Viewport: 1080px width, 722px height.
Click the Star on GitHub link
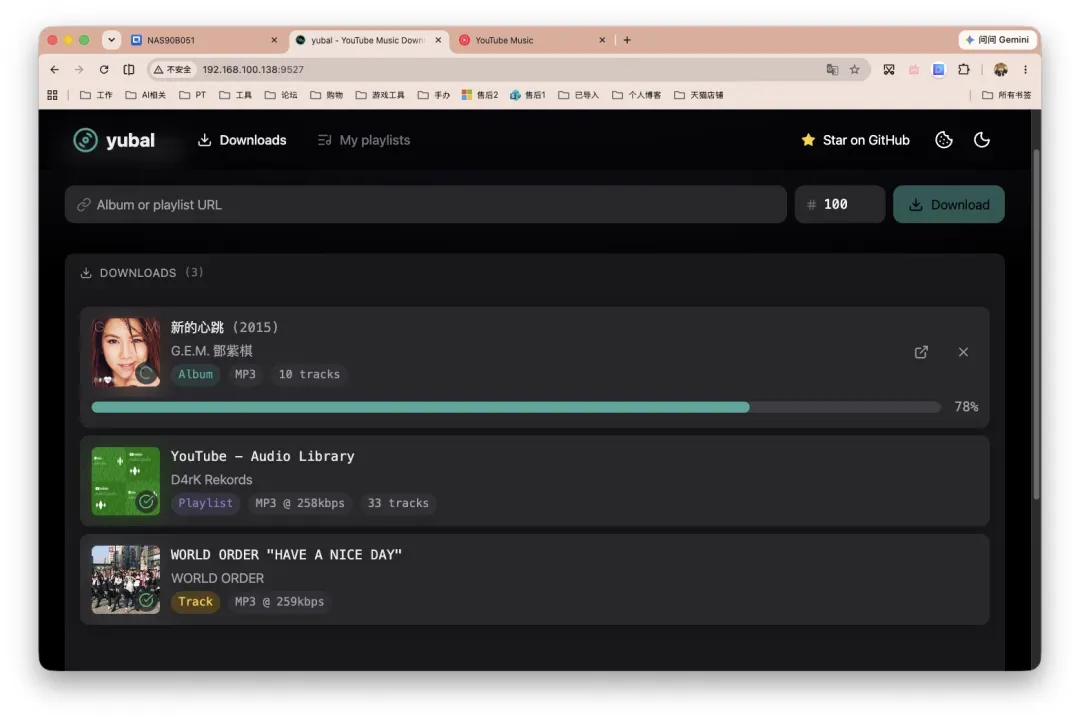click(x=855, y=140)
